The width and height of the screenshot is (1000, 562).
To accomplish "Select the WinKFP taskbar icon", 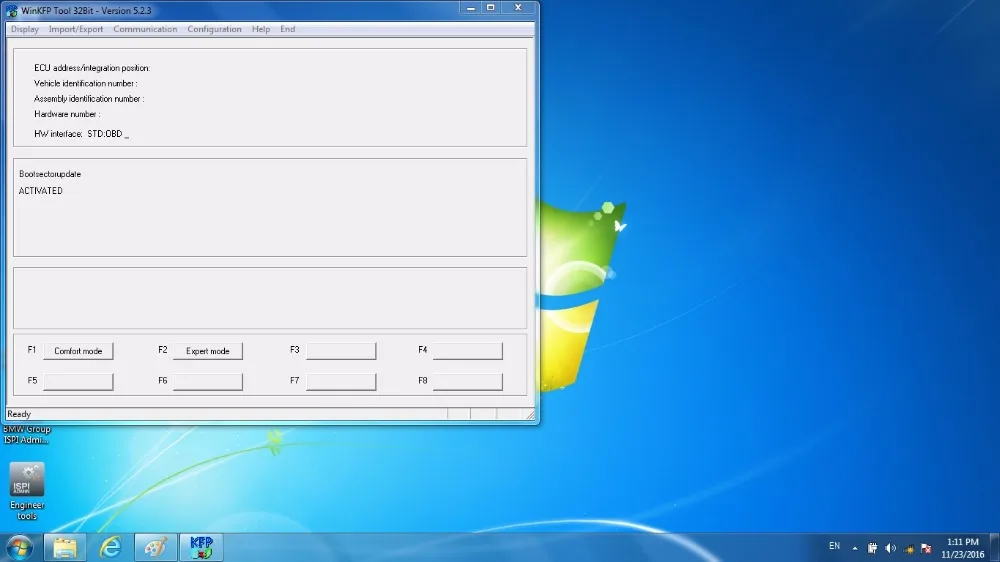I will pyautogui.click(x=202, y=547).
